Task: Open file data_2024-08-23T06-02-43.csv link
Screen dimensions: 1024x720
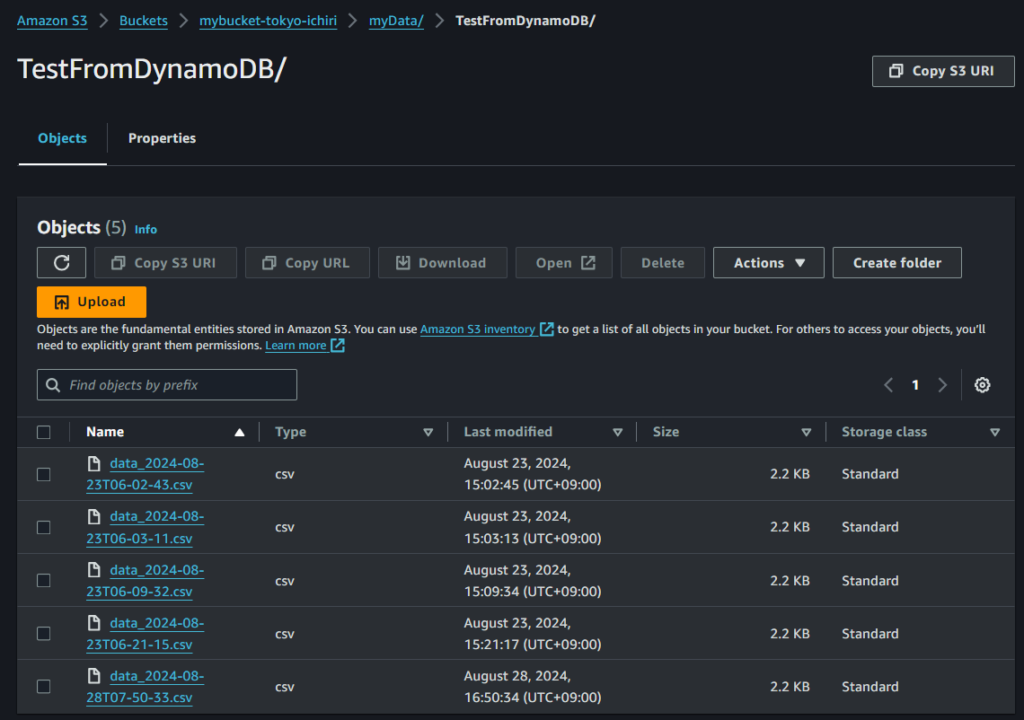Action: point(145,474)
